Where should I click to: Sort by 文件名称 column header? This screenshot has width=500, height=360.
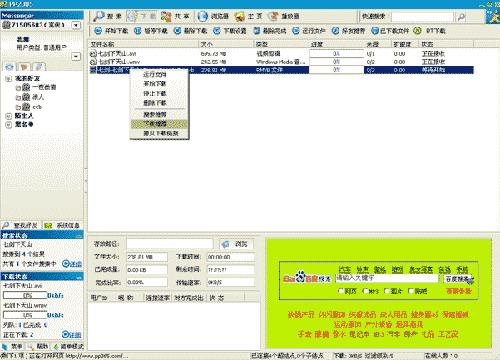coord(144,44)
